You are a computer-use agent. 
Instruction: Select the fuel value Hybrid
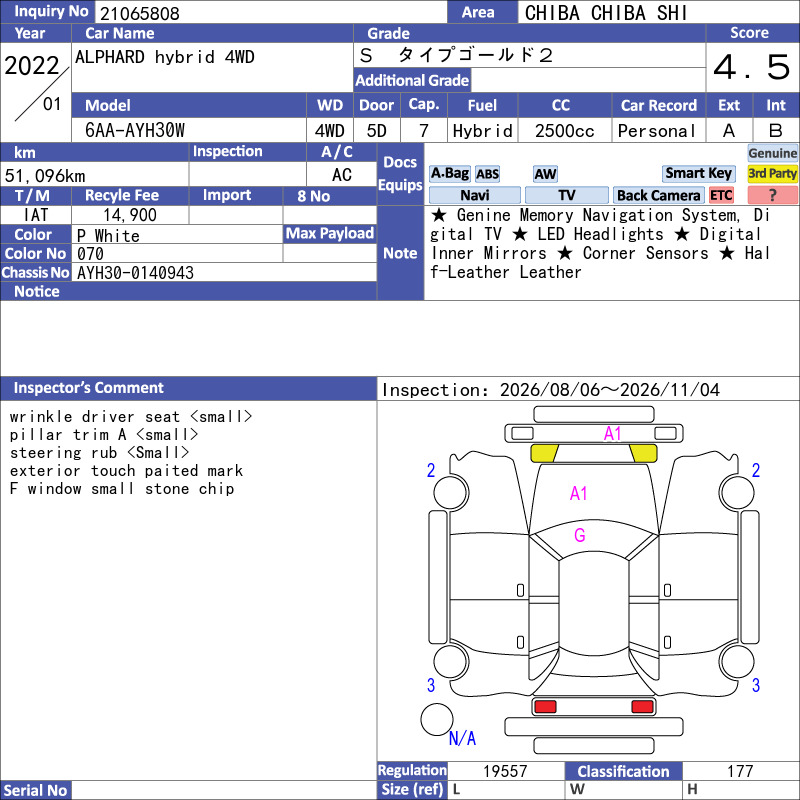483,131
